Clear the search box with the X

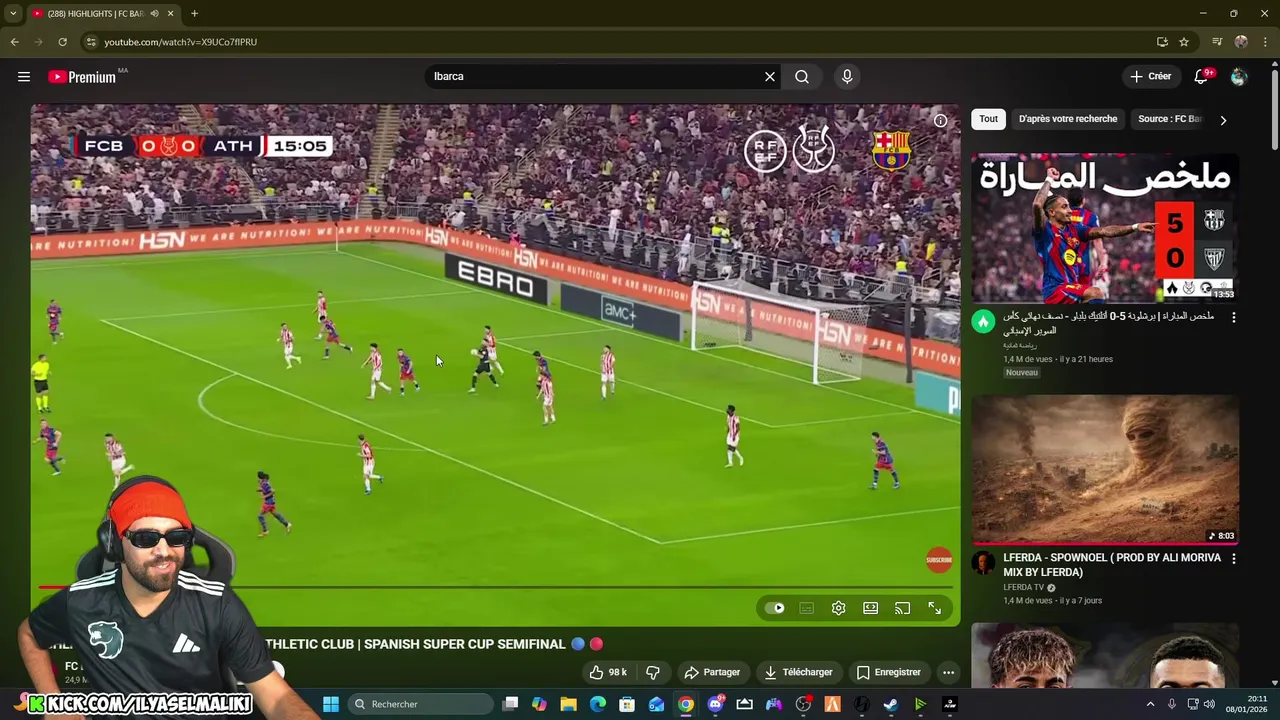tap(770, 77)
